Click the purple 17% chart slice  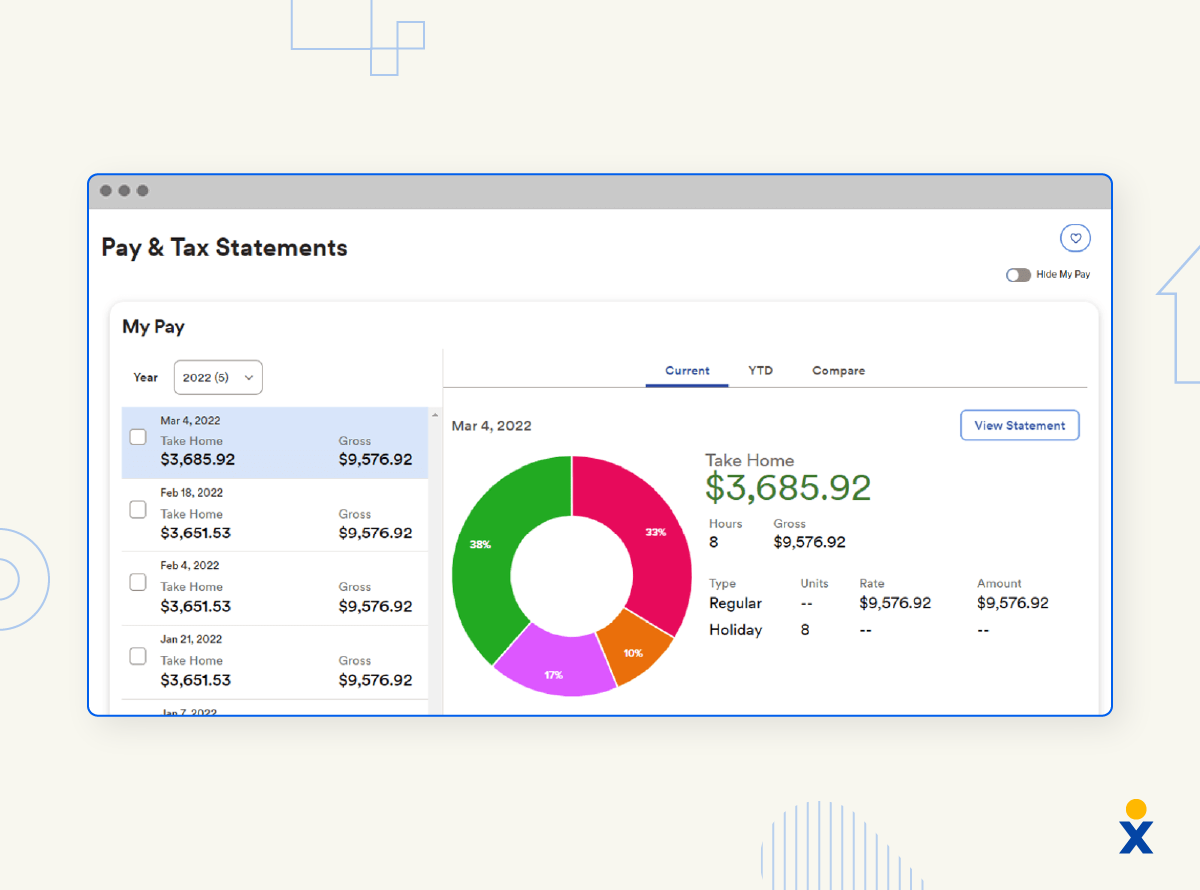coord(555,674)
